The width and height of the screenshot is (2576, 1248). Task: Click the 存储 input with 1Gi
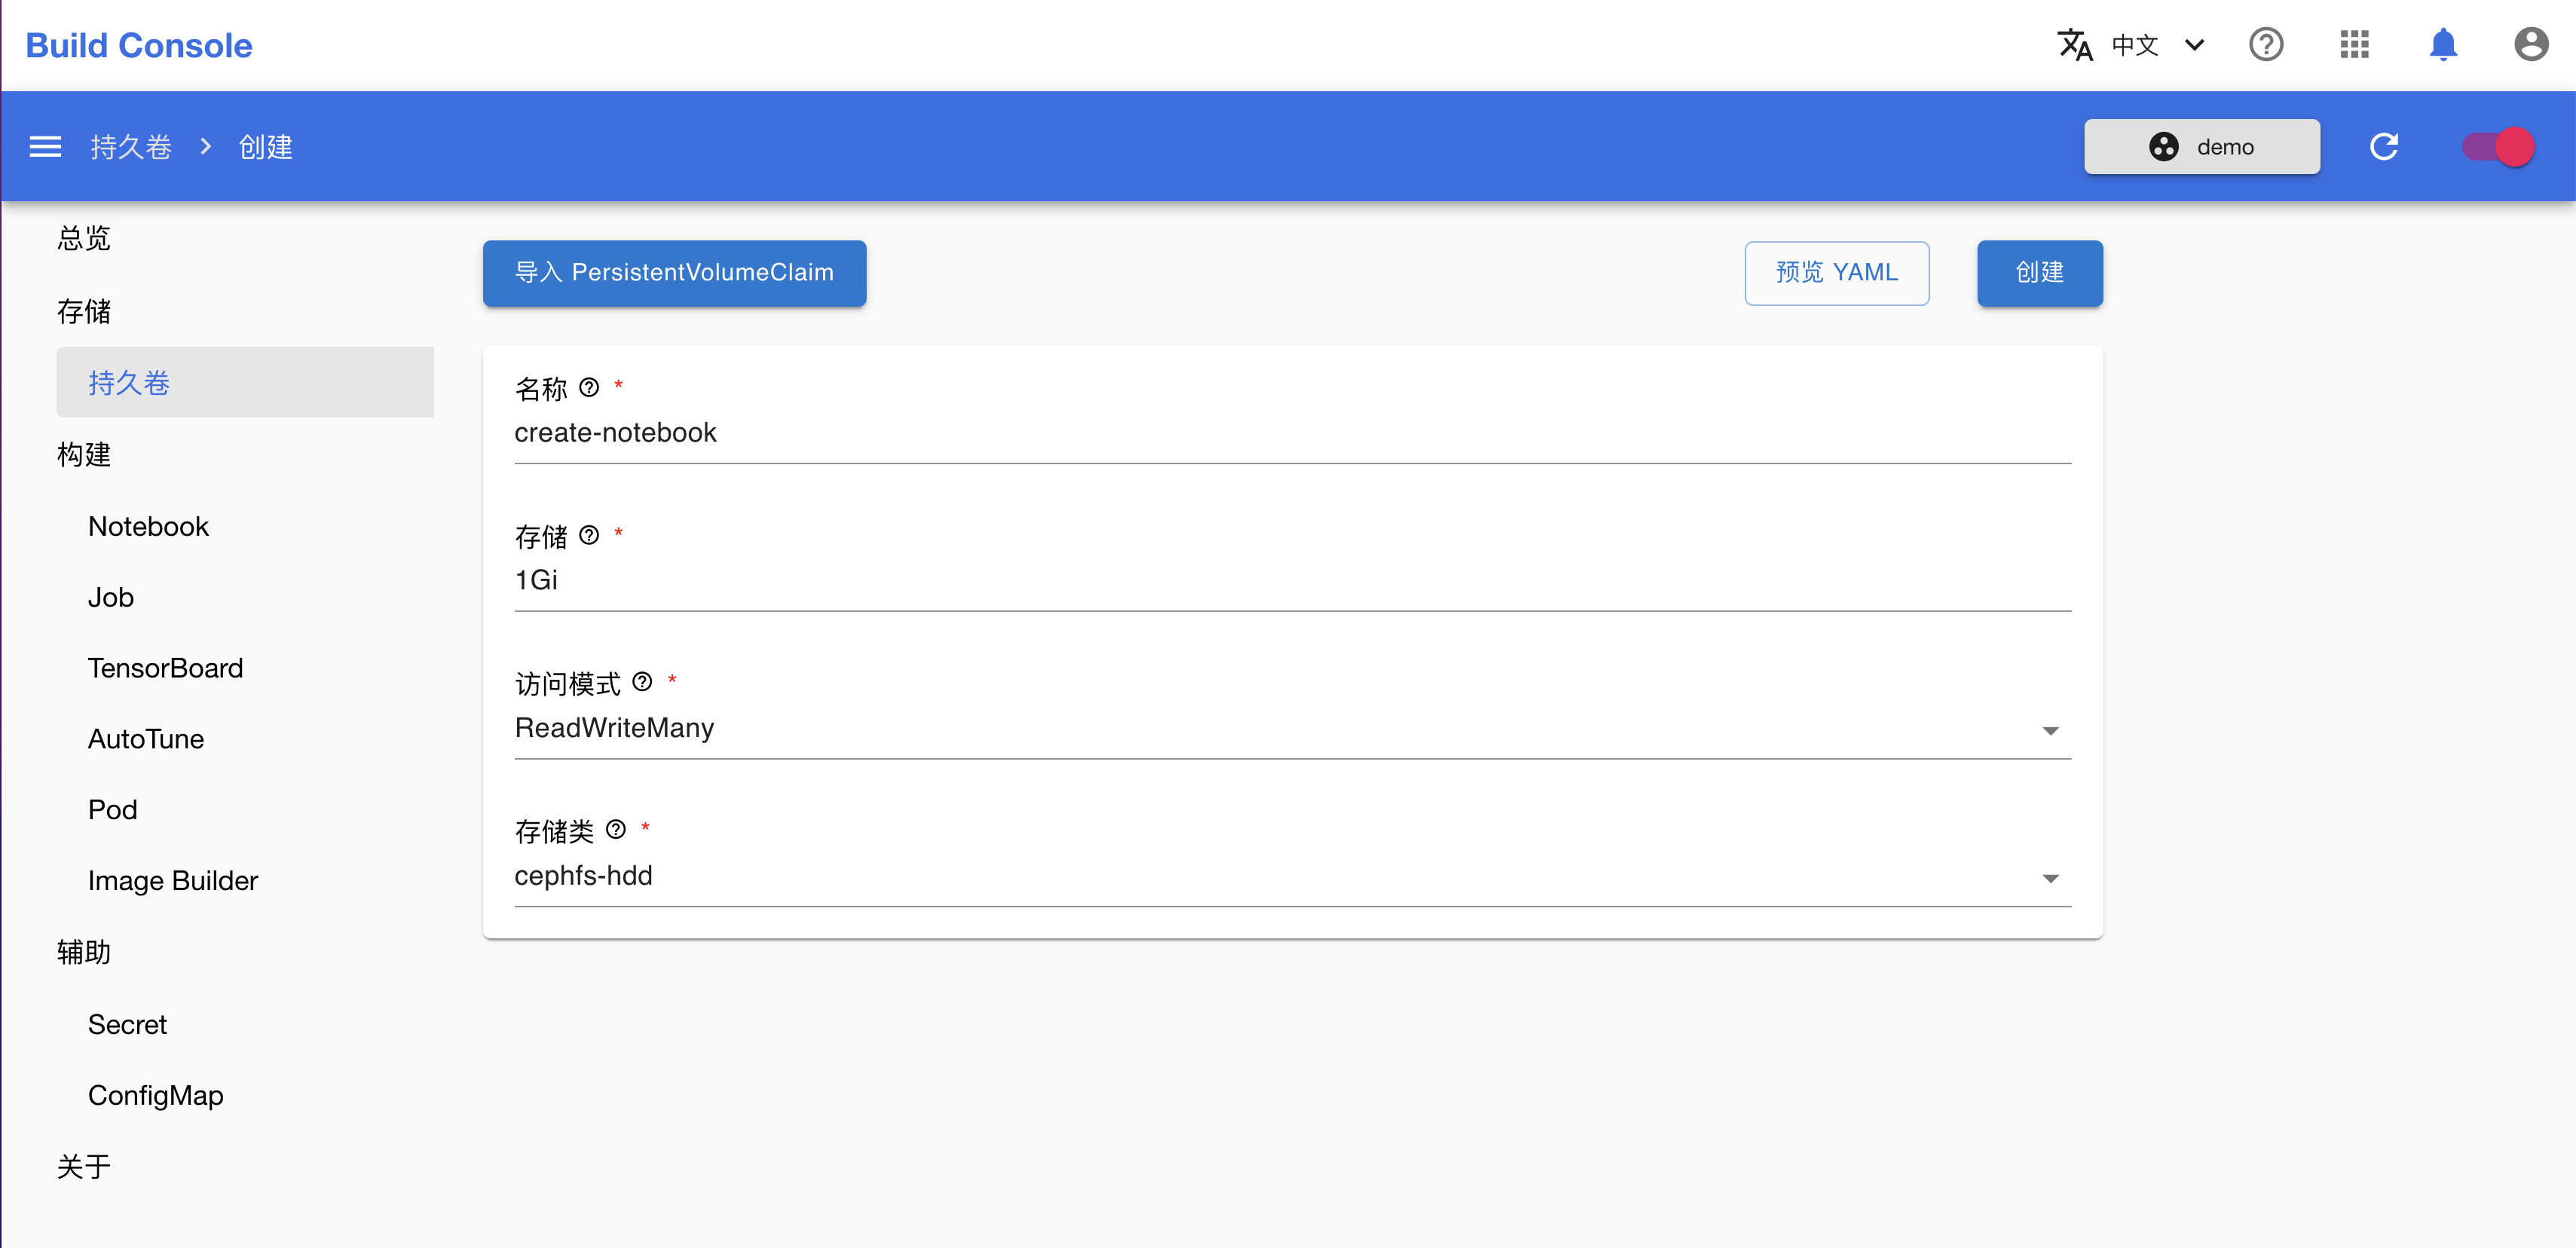coord(1292,581)
